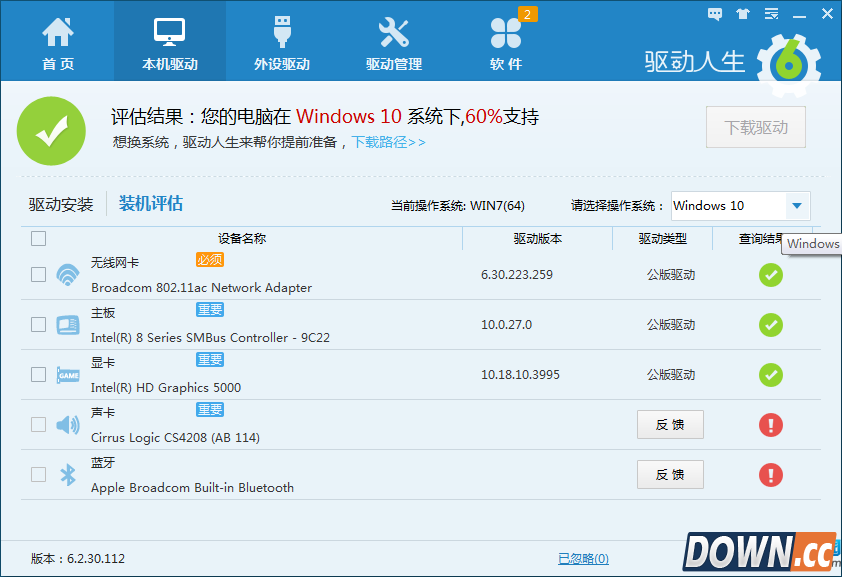Image resolution: width=842 pixels, height=577 pixels.
Task: Open the feedback message icon in titlebar
Action: (714, 13)
